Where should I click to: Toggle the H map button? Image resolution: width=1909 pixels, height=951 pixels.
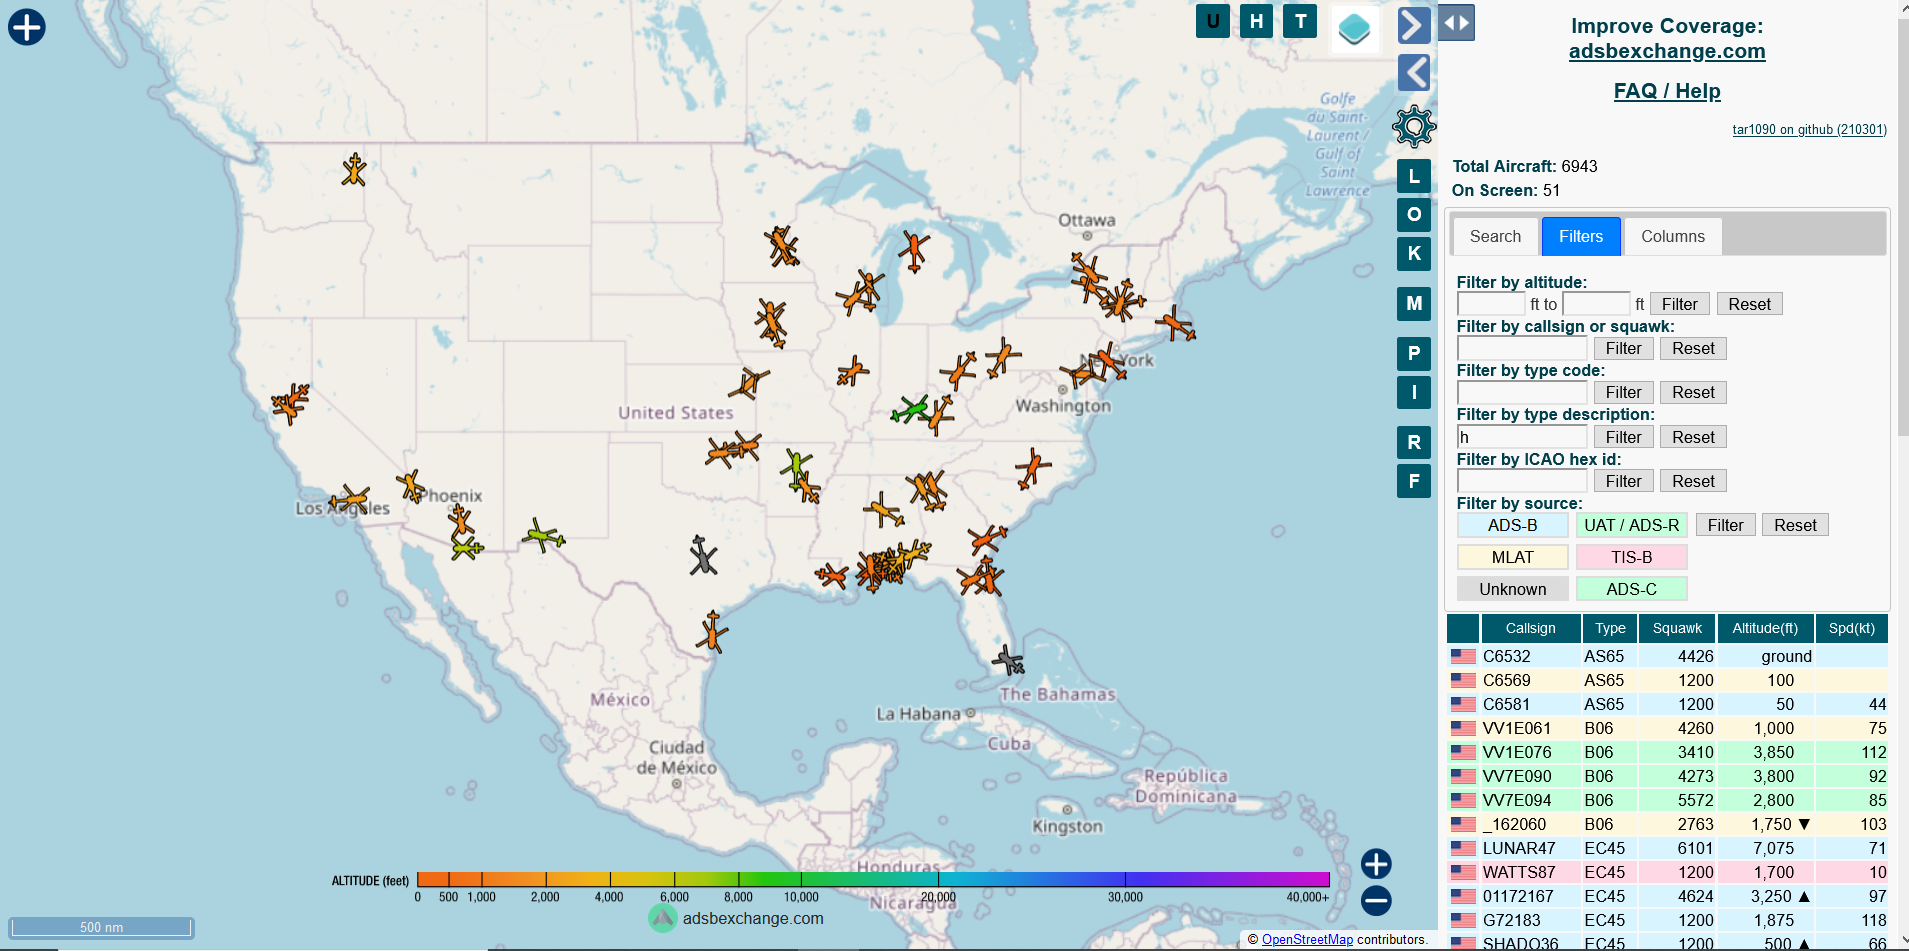[1256, 21]
